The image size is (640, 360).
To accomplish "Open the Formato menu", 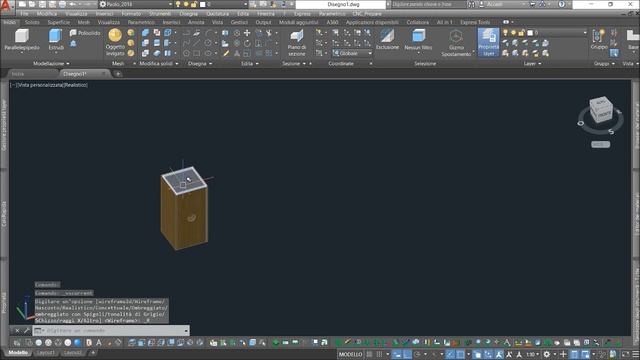I will point(131,14).
